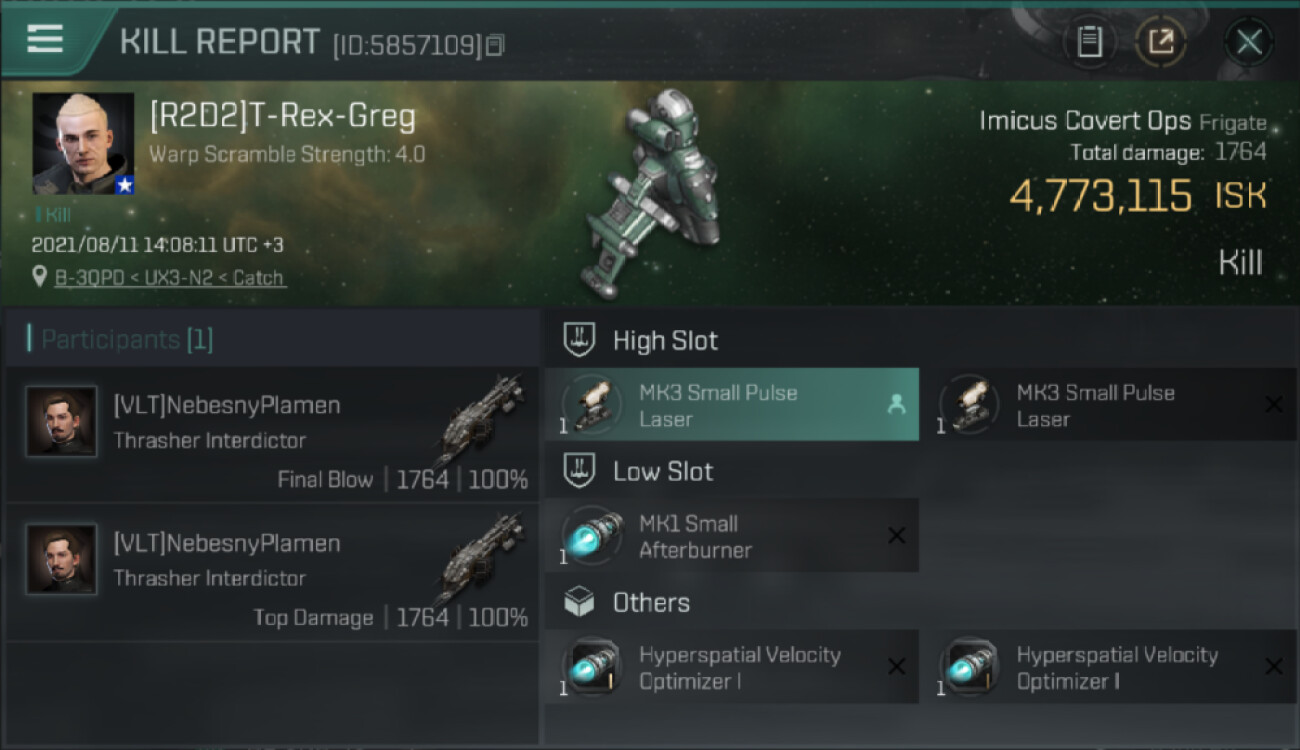Click the MK1 Small Afterburner icon
The image size is (1300, 750).
click(592, 536)
